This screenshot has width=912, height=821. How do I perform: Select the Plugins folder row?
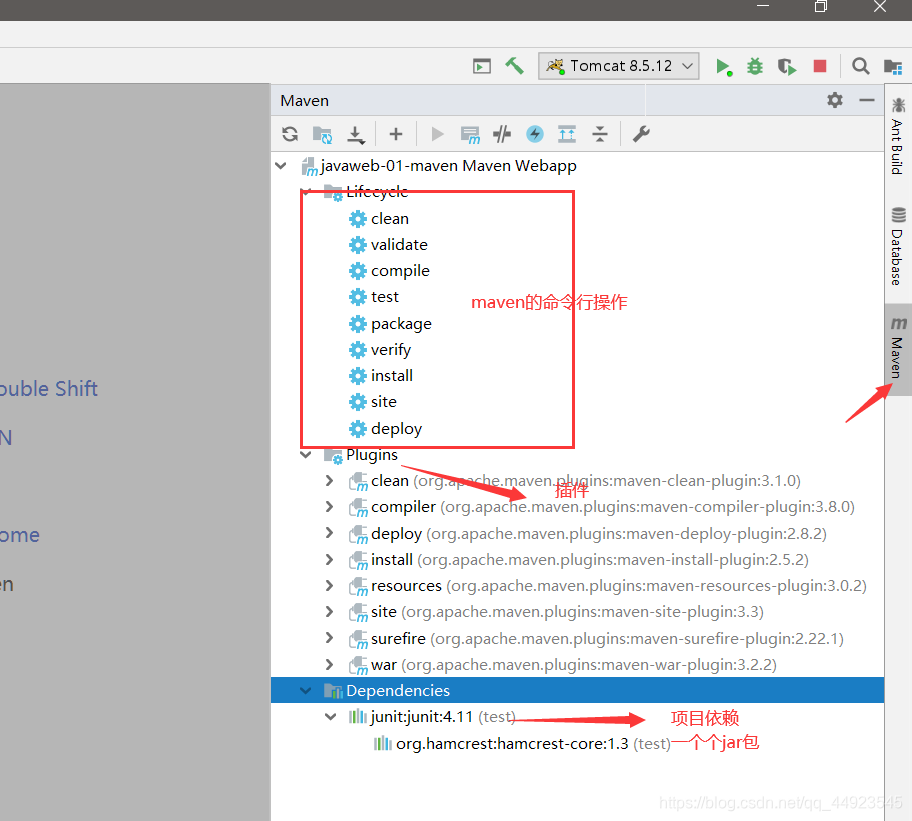tap(361, 455)
